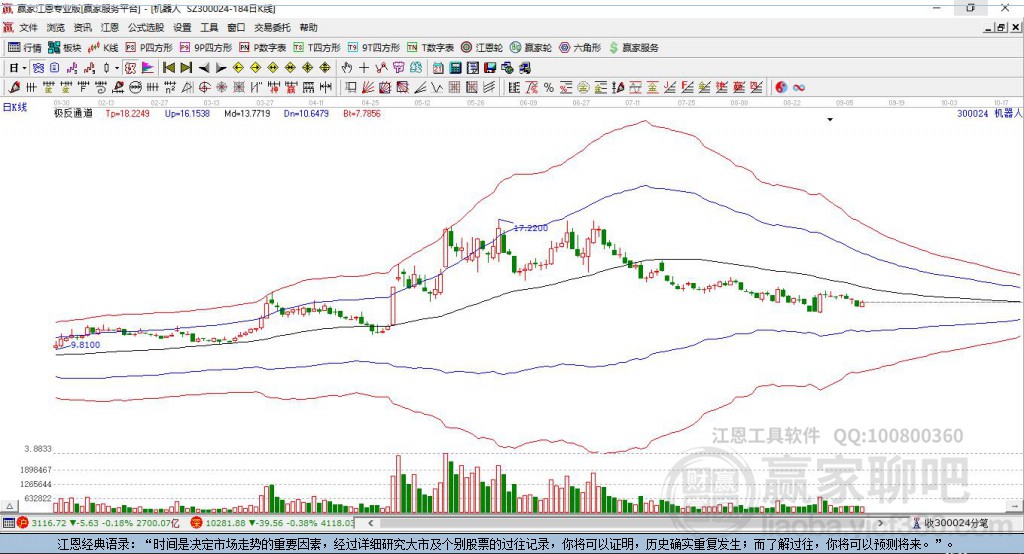Screen dimensions: 1024x554
Task: Open the 板块 sector view
Action: tap(65, 48)
